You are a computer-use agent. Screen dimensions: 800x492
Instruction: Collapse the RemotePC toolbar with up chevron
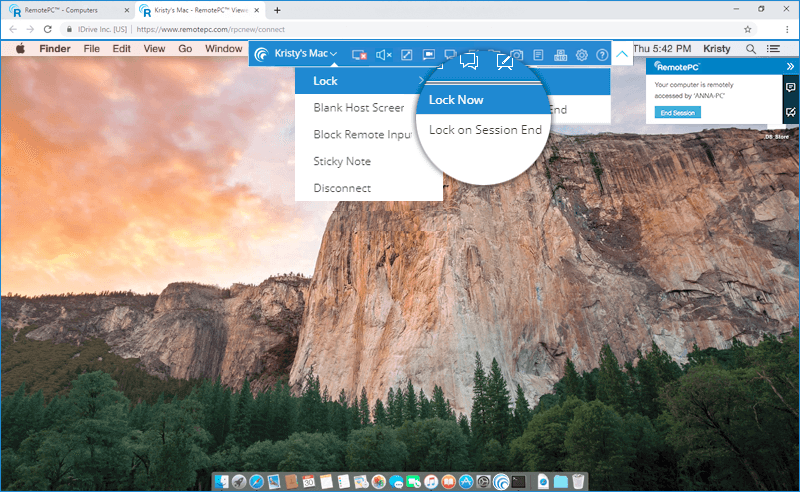click(x=622, y=54)
